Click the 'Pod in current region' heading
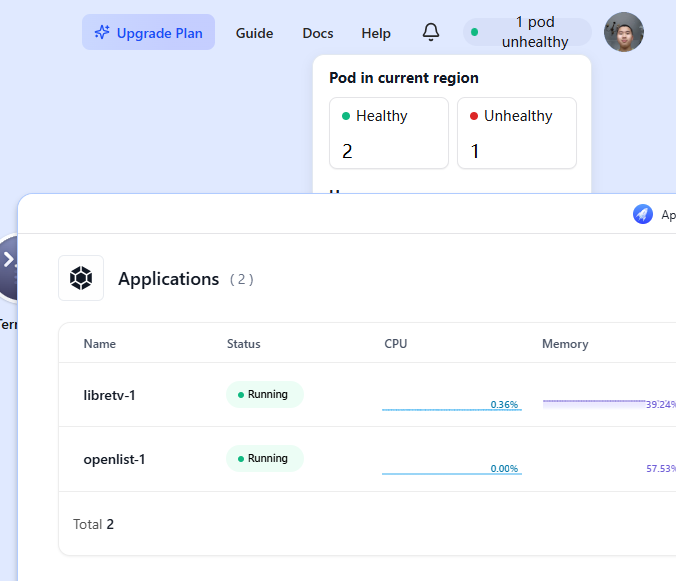The image size is (676, 581). (404, 78)
